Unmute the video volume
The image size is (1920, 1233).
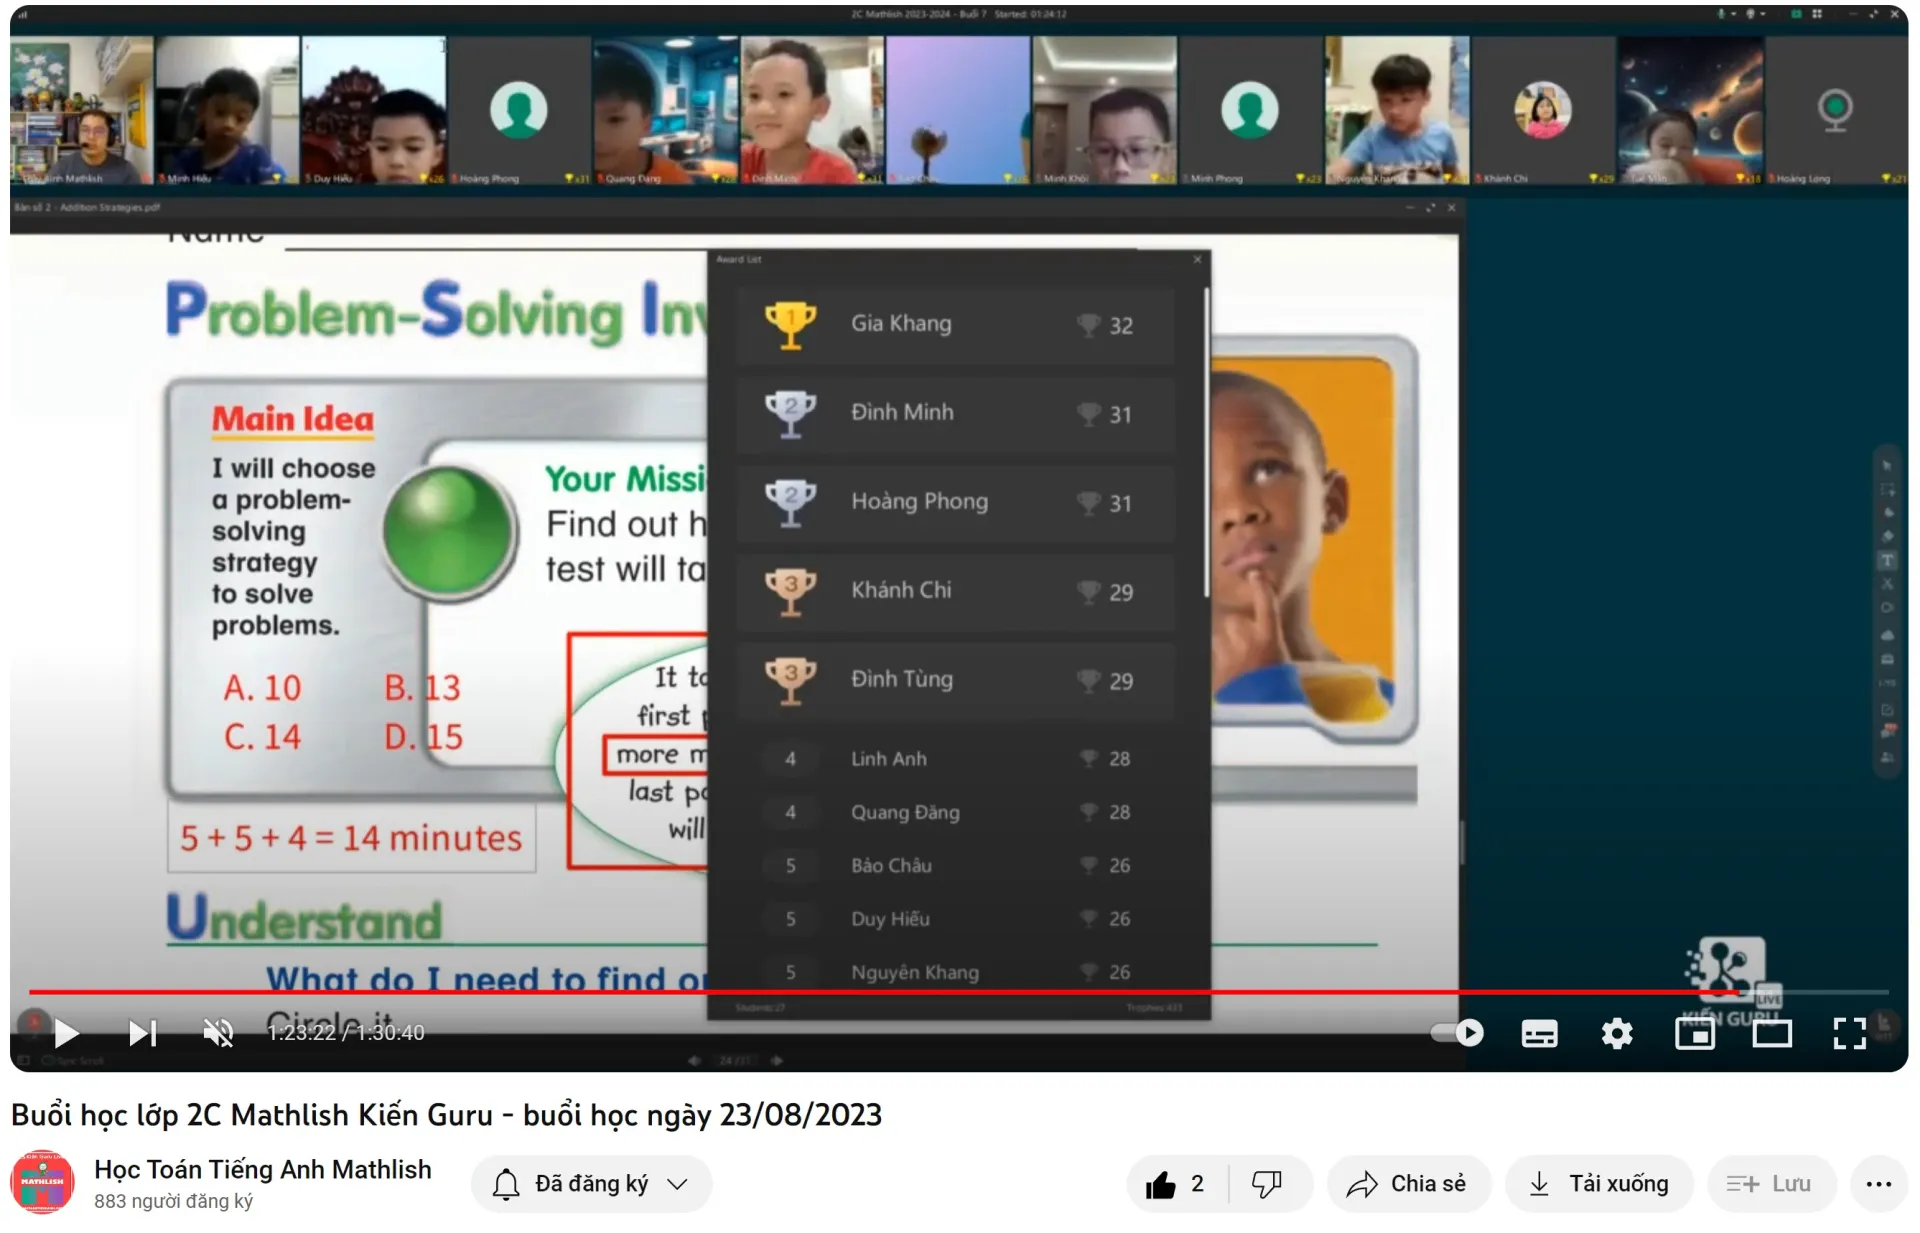point(218,1033)
